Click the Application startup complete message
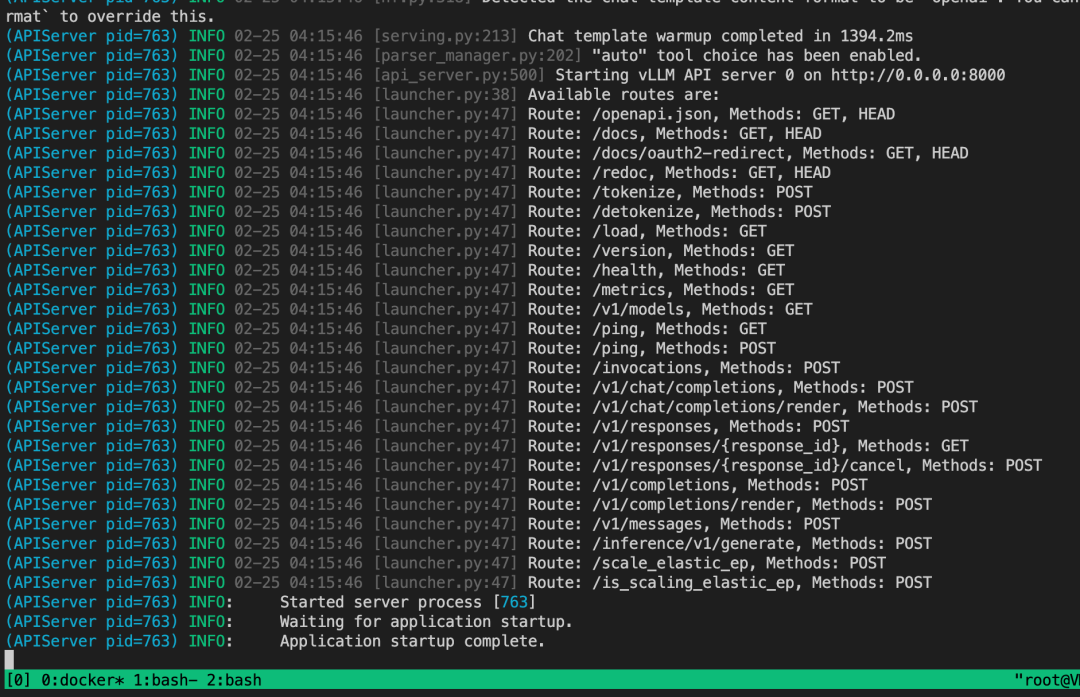The width and height of the screenshot is (1080, 697). (413, 641)
